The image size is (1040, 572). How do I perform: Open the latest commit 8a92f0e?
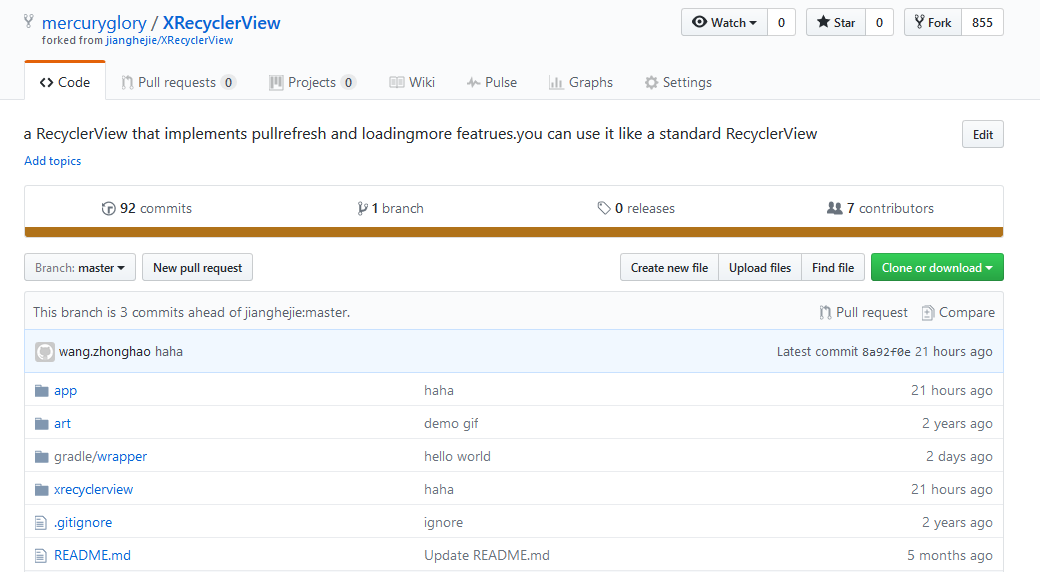(x=885, y=352)
